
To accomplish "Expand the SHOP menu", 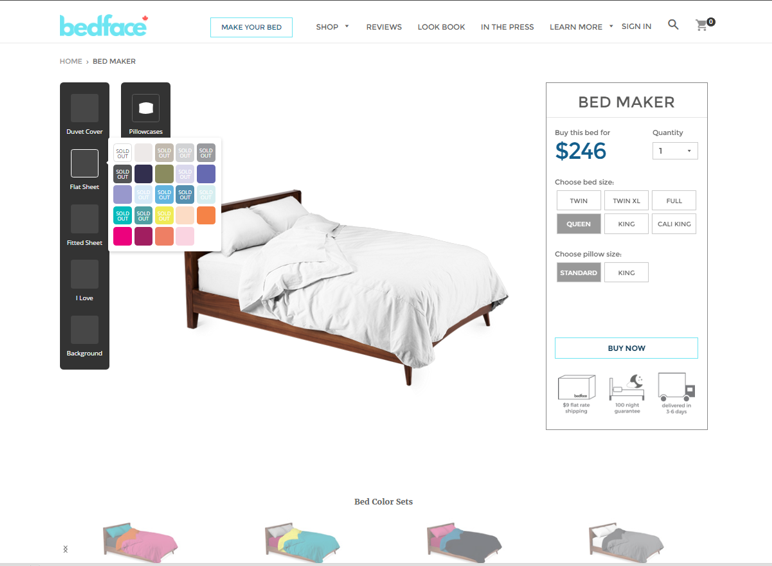I will click(x=332, y=27).
